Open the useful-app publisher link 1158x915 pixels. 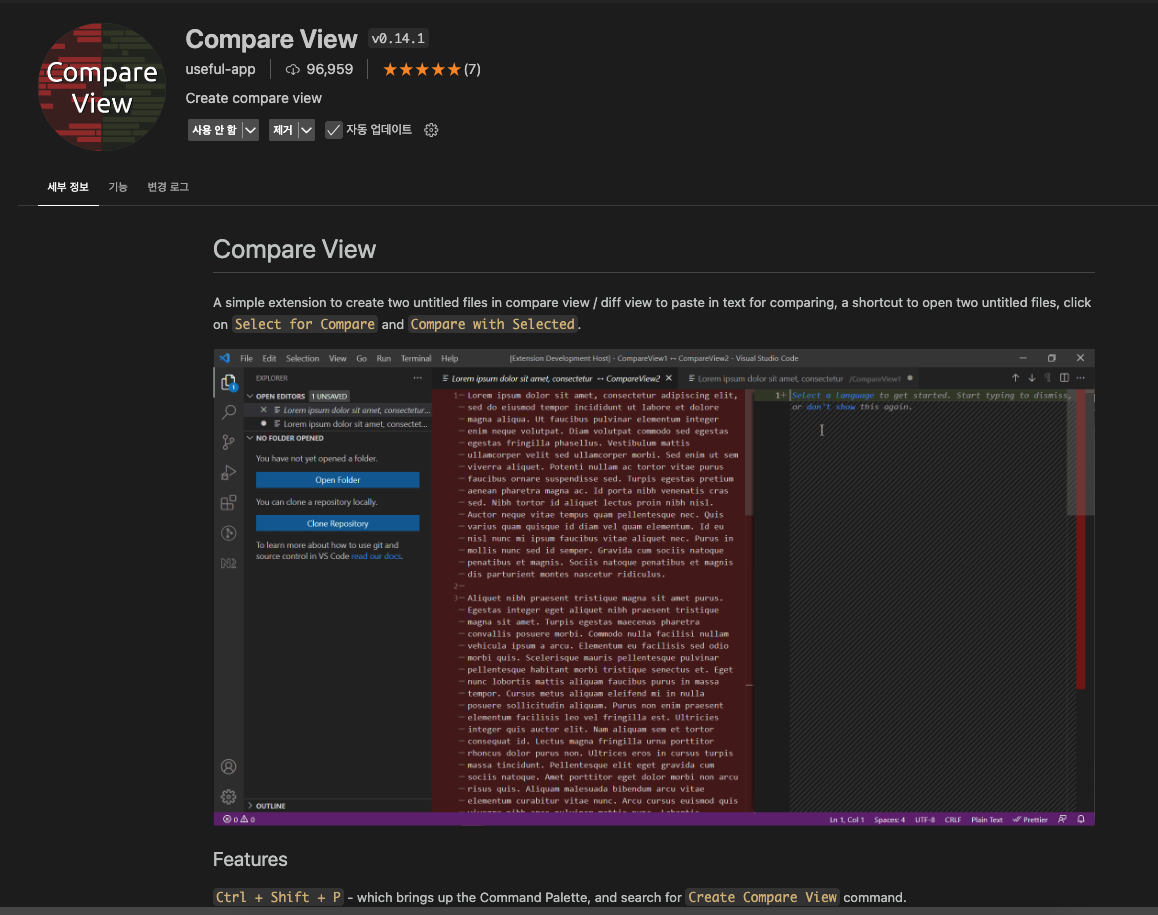tap(220, 69)
